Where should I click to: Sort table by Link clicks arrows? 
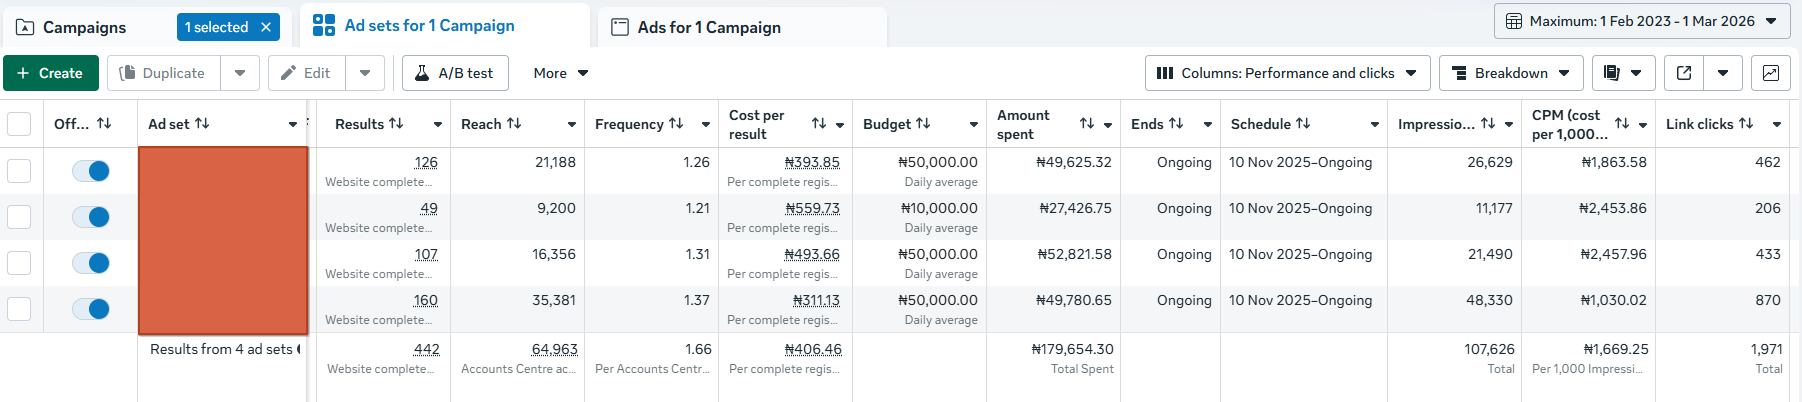pyautogui.click(x=1746, y=124)
